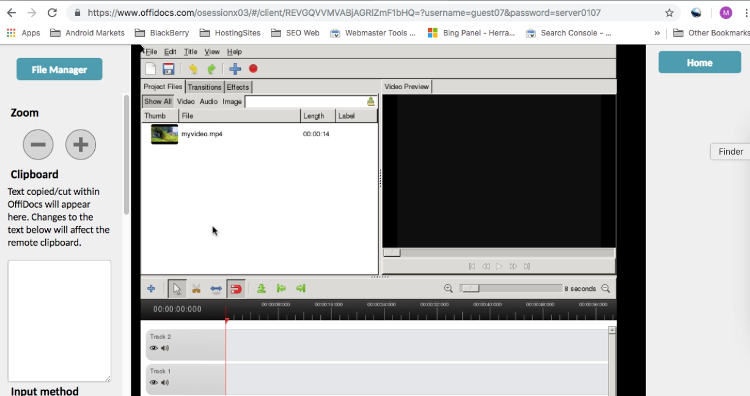
Task: Click the red Export Video button
Action: click(253, 69)
